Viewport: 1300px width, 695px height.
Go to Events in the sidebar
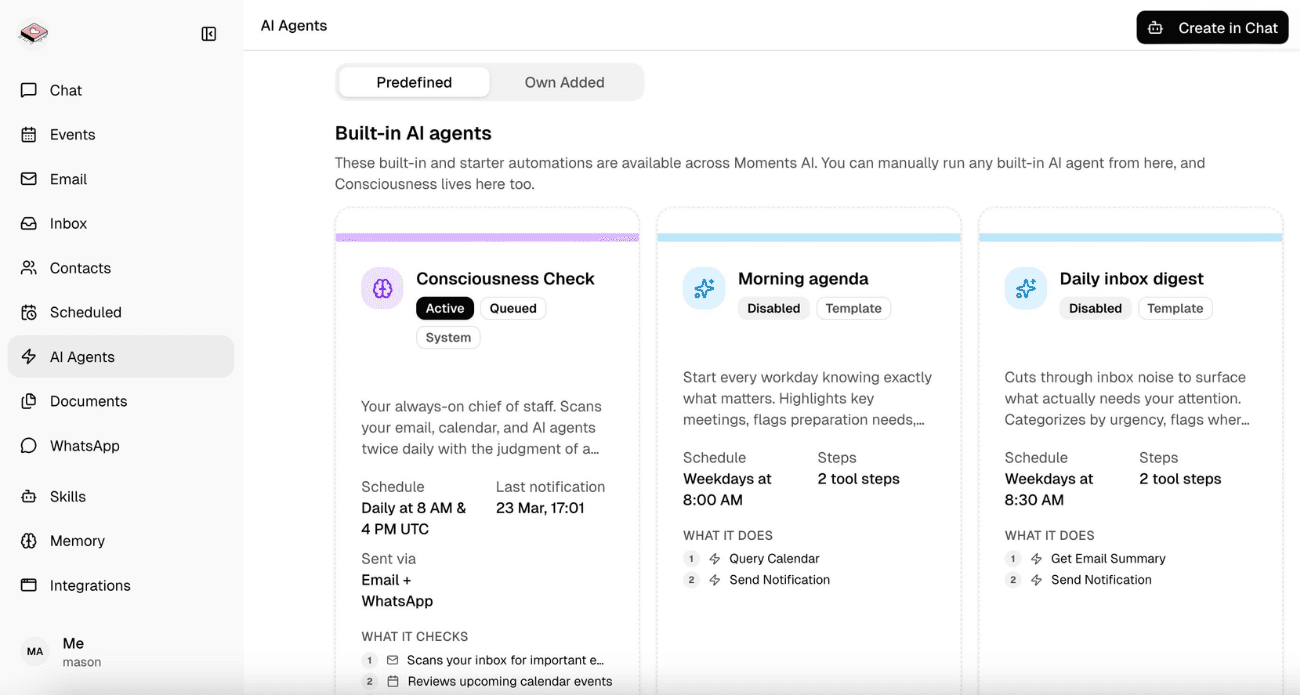point(72,135)
